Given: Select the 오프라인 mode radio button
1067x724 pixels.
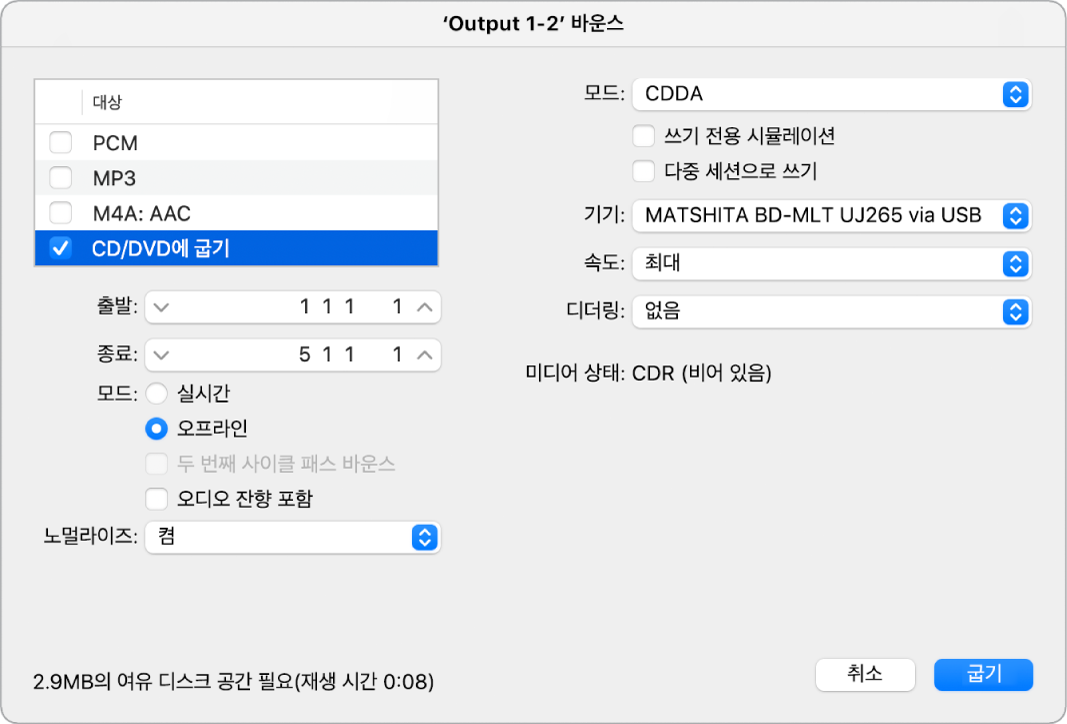Looking at the screenshot, I should tap(157, 428).
